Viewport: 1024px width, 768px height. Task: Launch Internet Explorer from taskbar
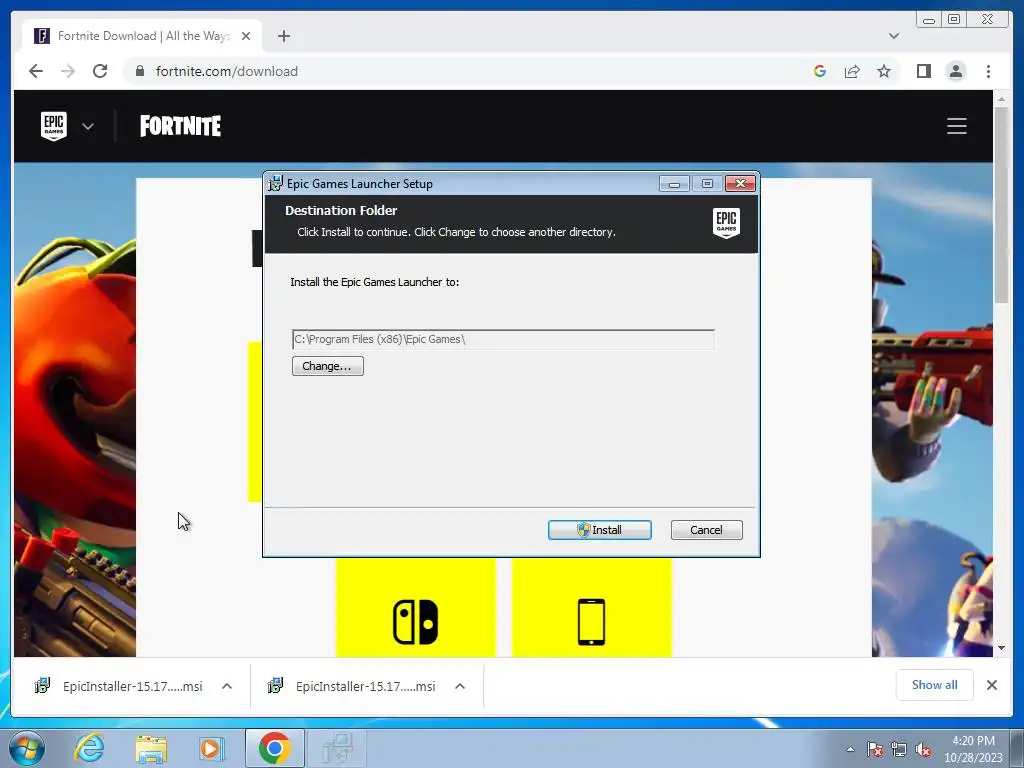(x=89, y=748)
